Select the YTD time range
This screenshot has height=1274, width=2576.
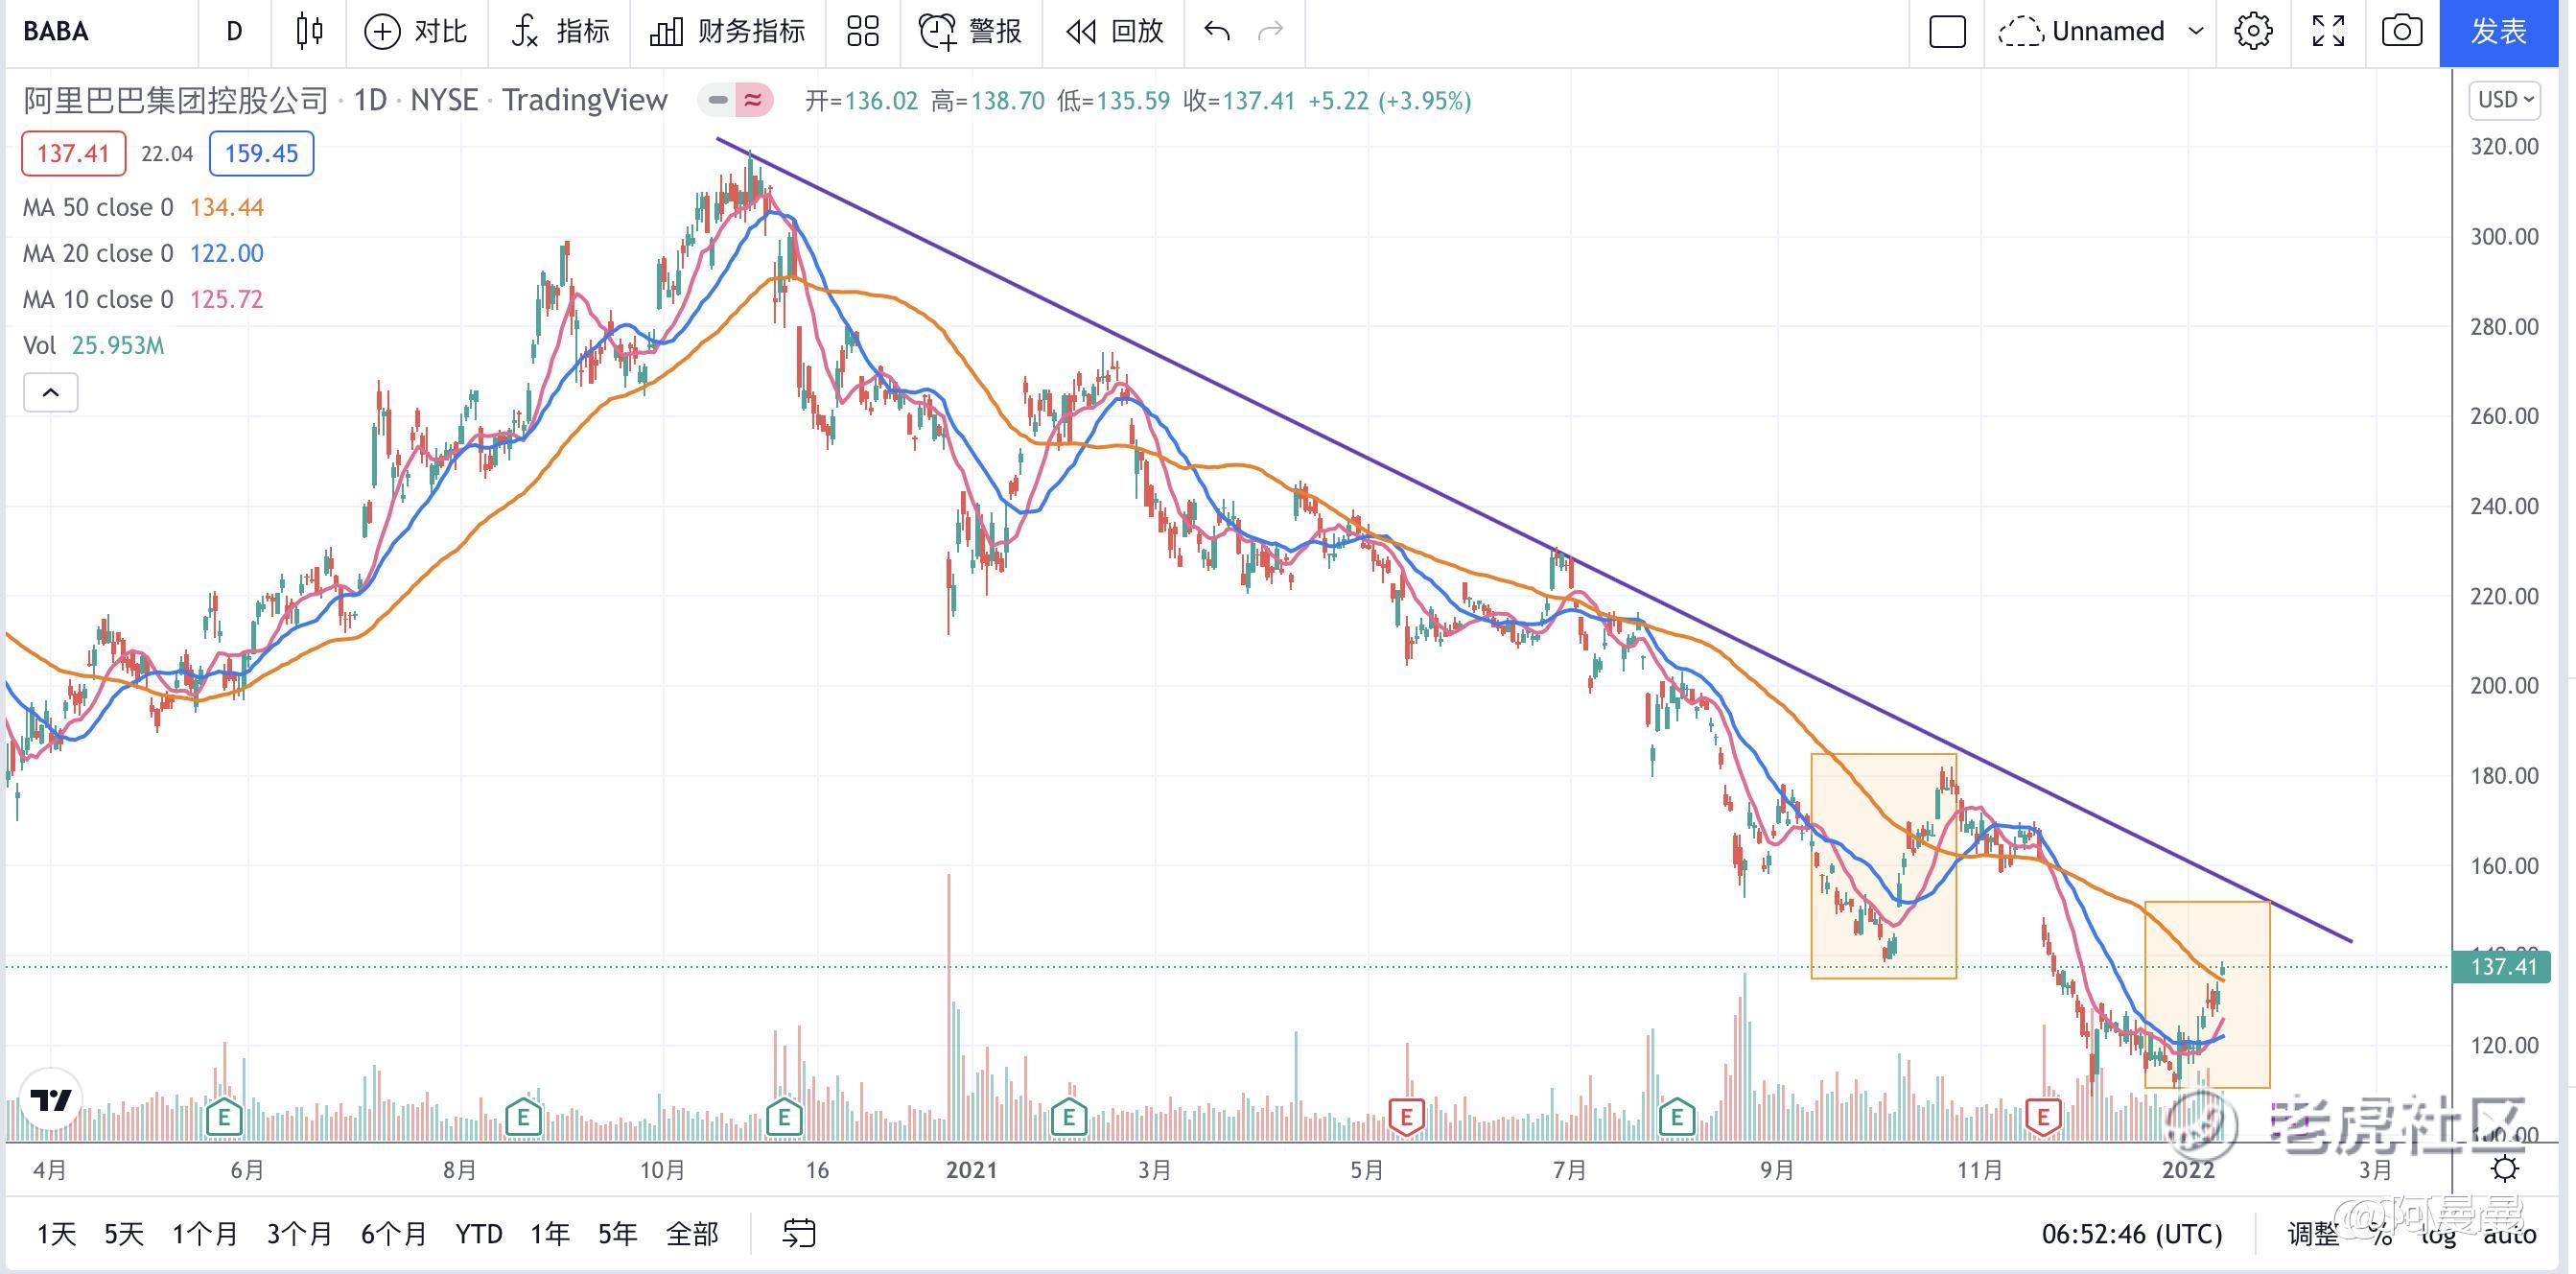tap(479, 1234)
